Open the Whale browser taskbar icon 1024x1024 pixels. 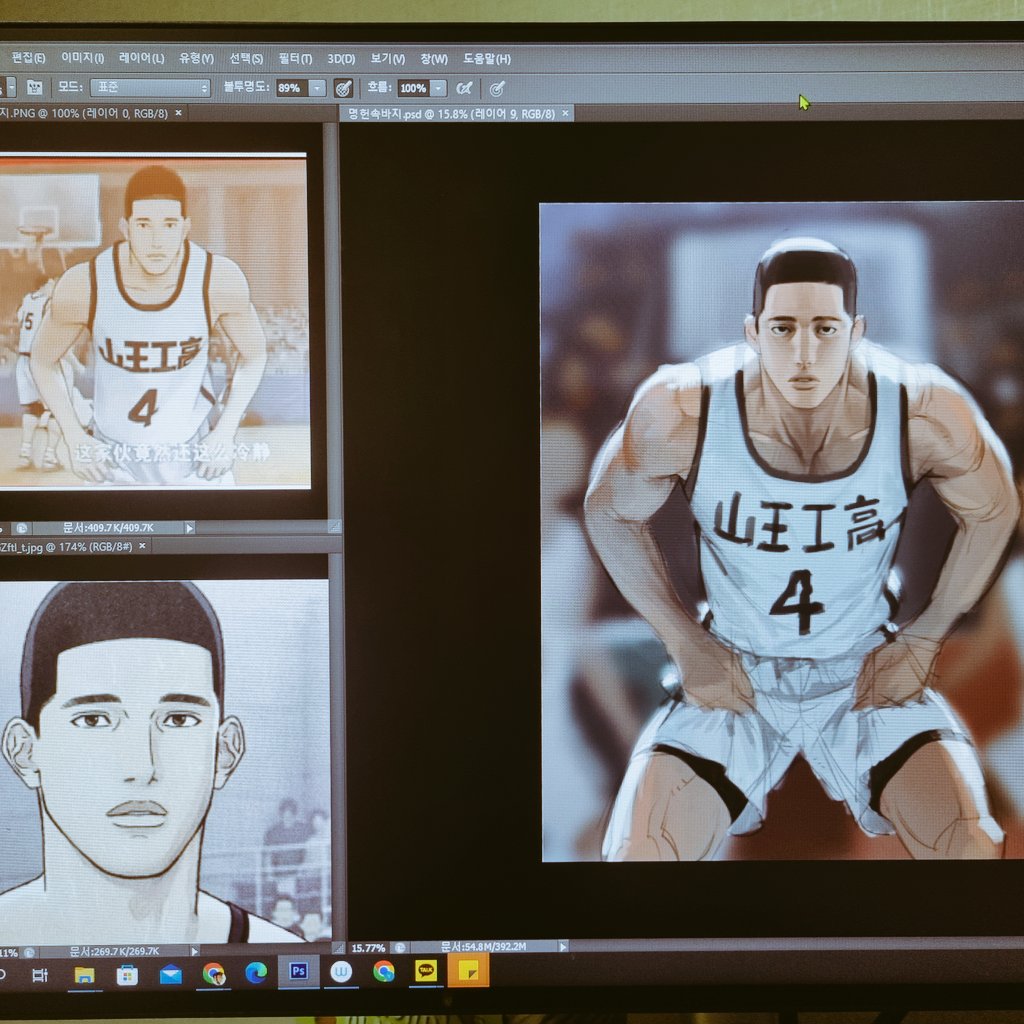[x=342, y=972]
